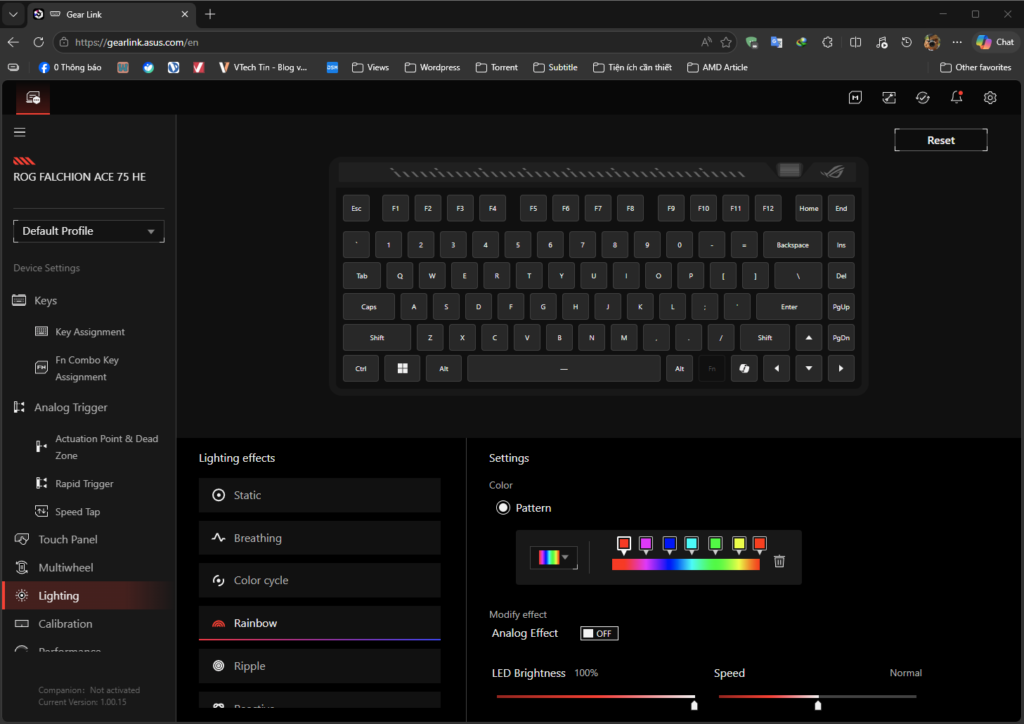1024x724 pixels.
Task: Open the browser tab list chevron
Action: click(x=13, y=14)
